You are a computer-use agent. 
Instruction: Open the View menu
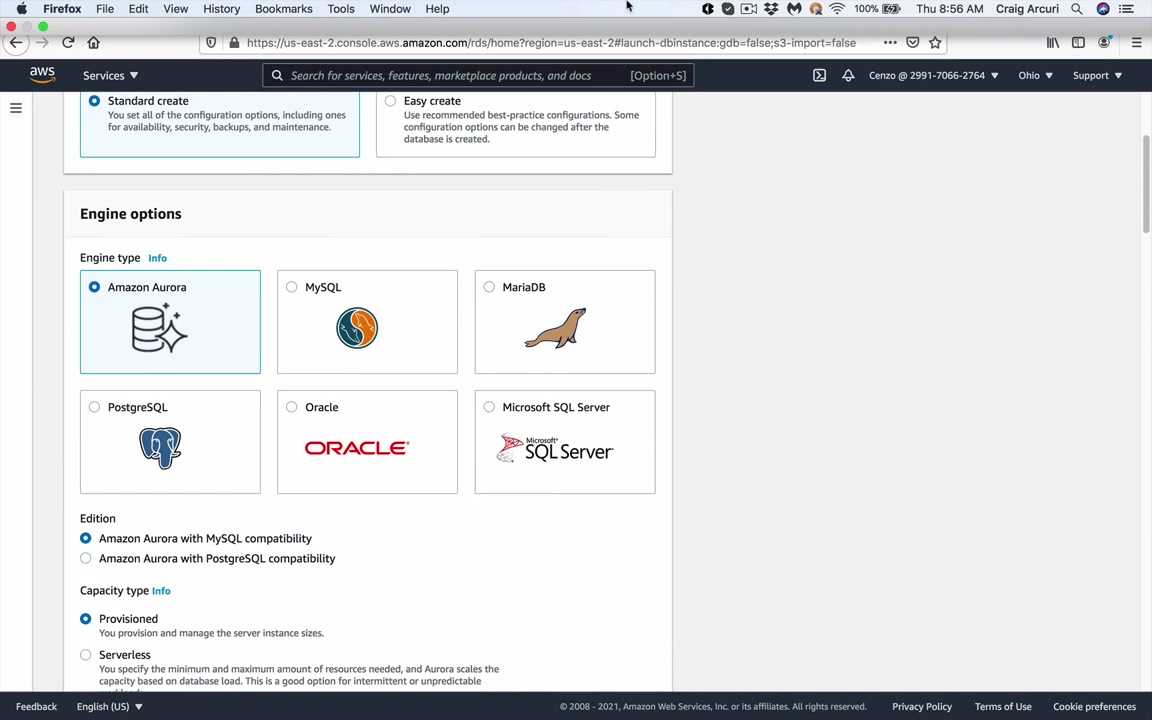(x=176, y=9)
